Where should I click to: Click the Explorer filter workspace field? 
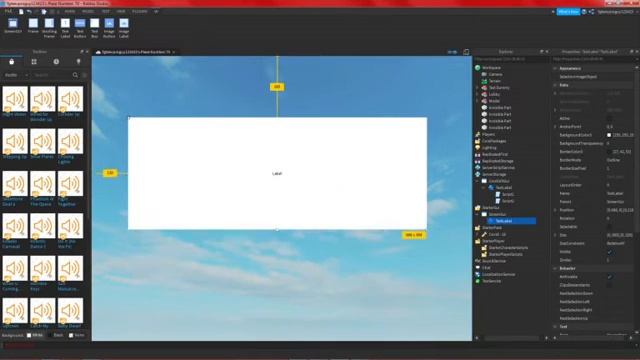coord(510,59)
